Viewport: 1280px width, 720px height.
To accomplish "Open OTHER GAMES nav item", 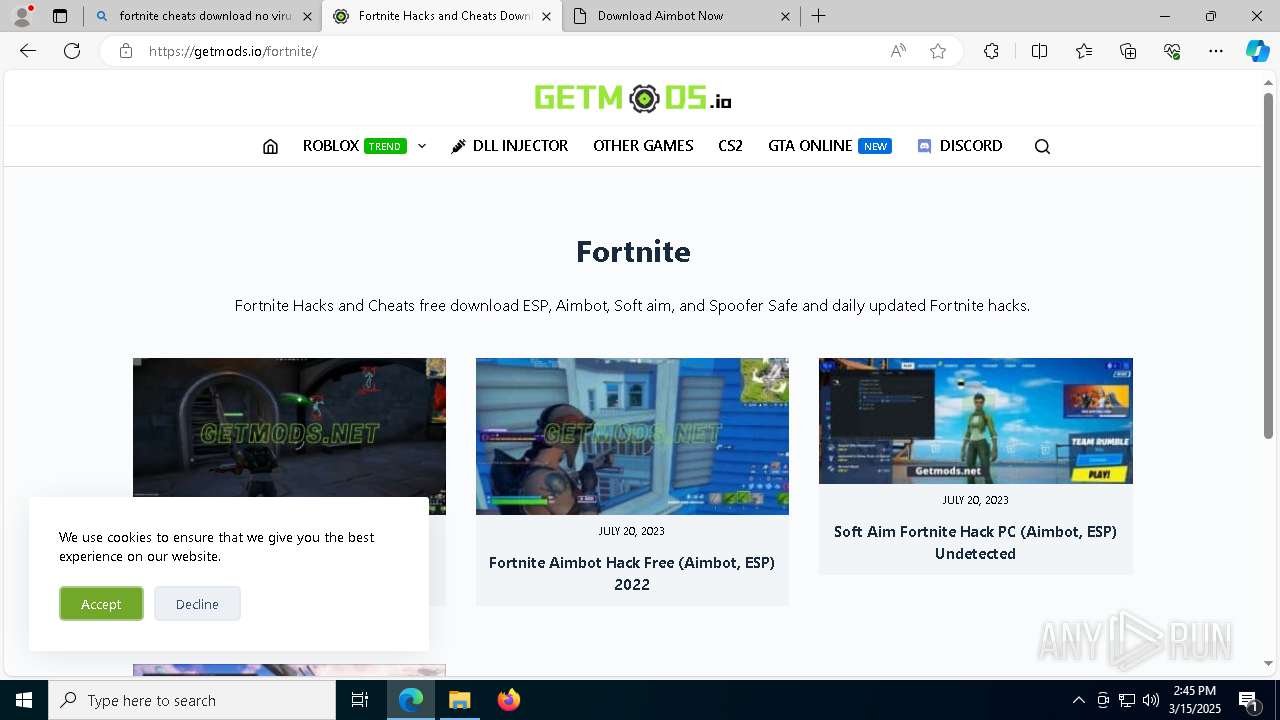I will [x=643, y=146].
